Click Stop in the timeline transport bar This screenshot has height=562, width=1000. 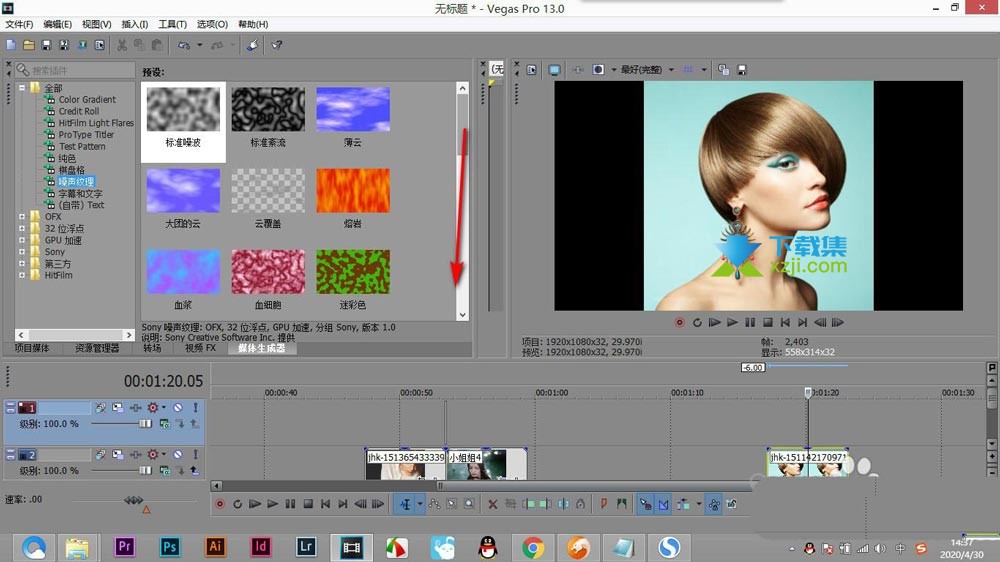(308, 504)
